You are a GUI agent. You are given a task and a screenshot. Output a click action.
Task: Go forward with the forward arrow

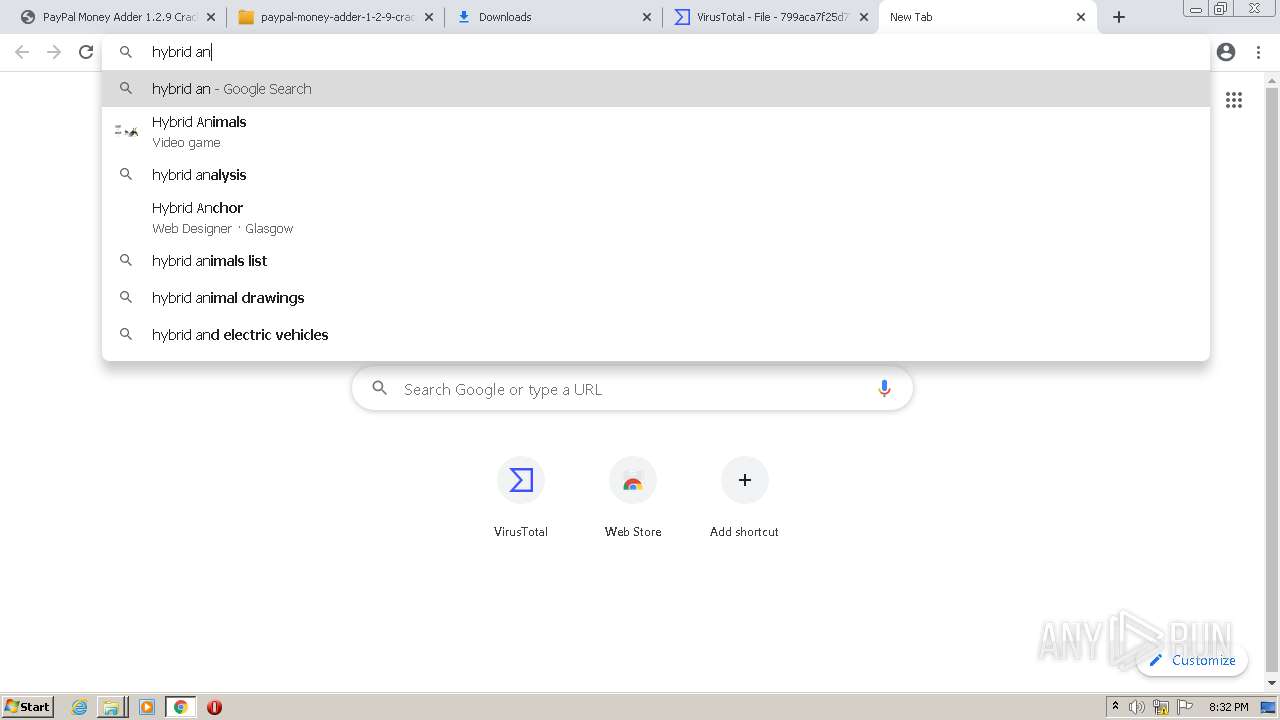pyautogui.click(x=54, y=52)
